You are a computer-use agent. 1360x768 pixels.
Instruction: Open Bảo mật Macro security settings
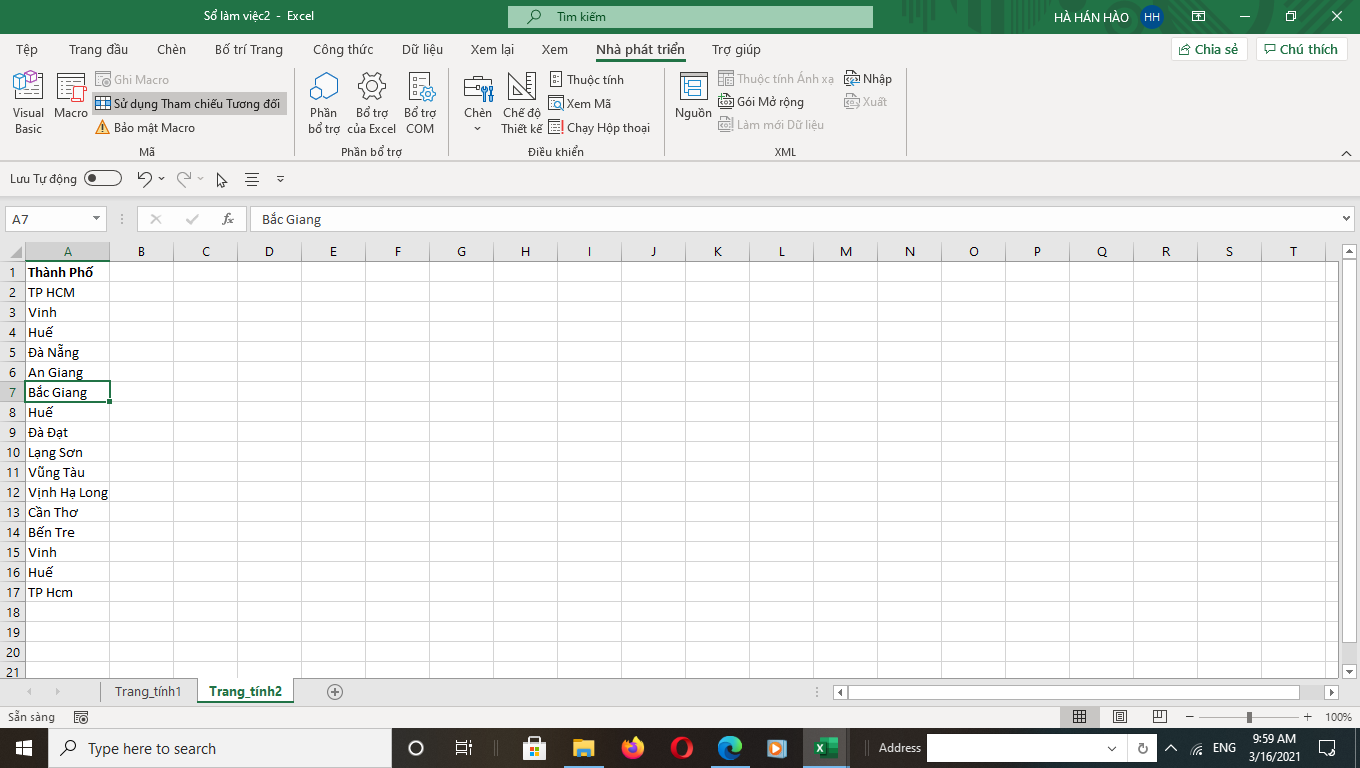pyautogui.click(x=145, y=128)
